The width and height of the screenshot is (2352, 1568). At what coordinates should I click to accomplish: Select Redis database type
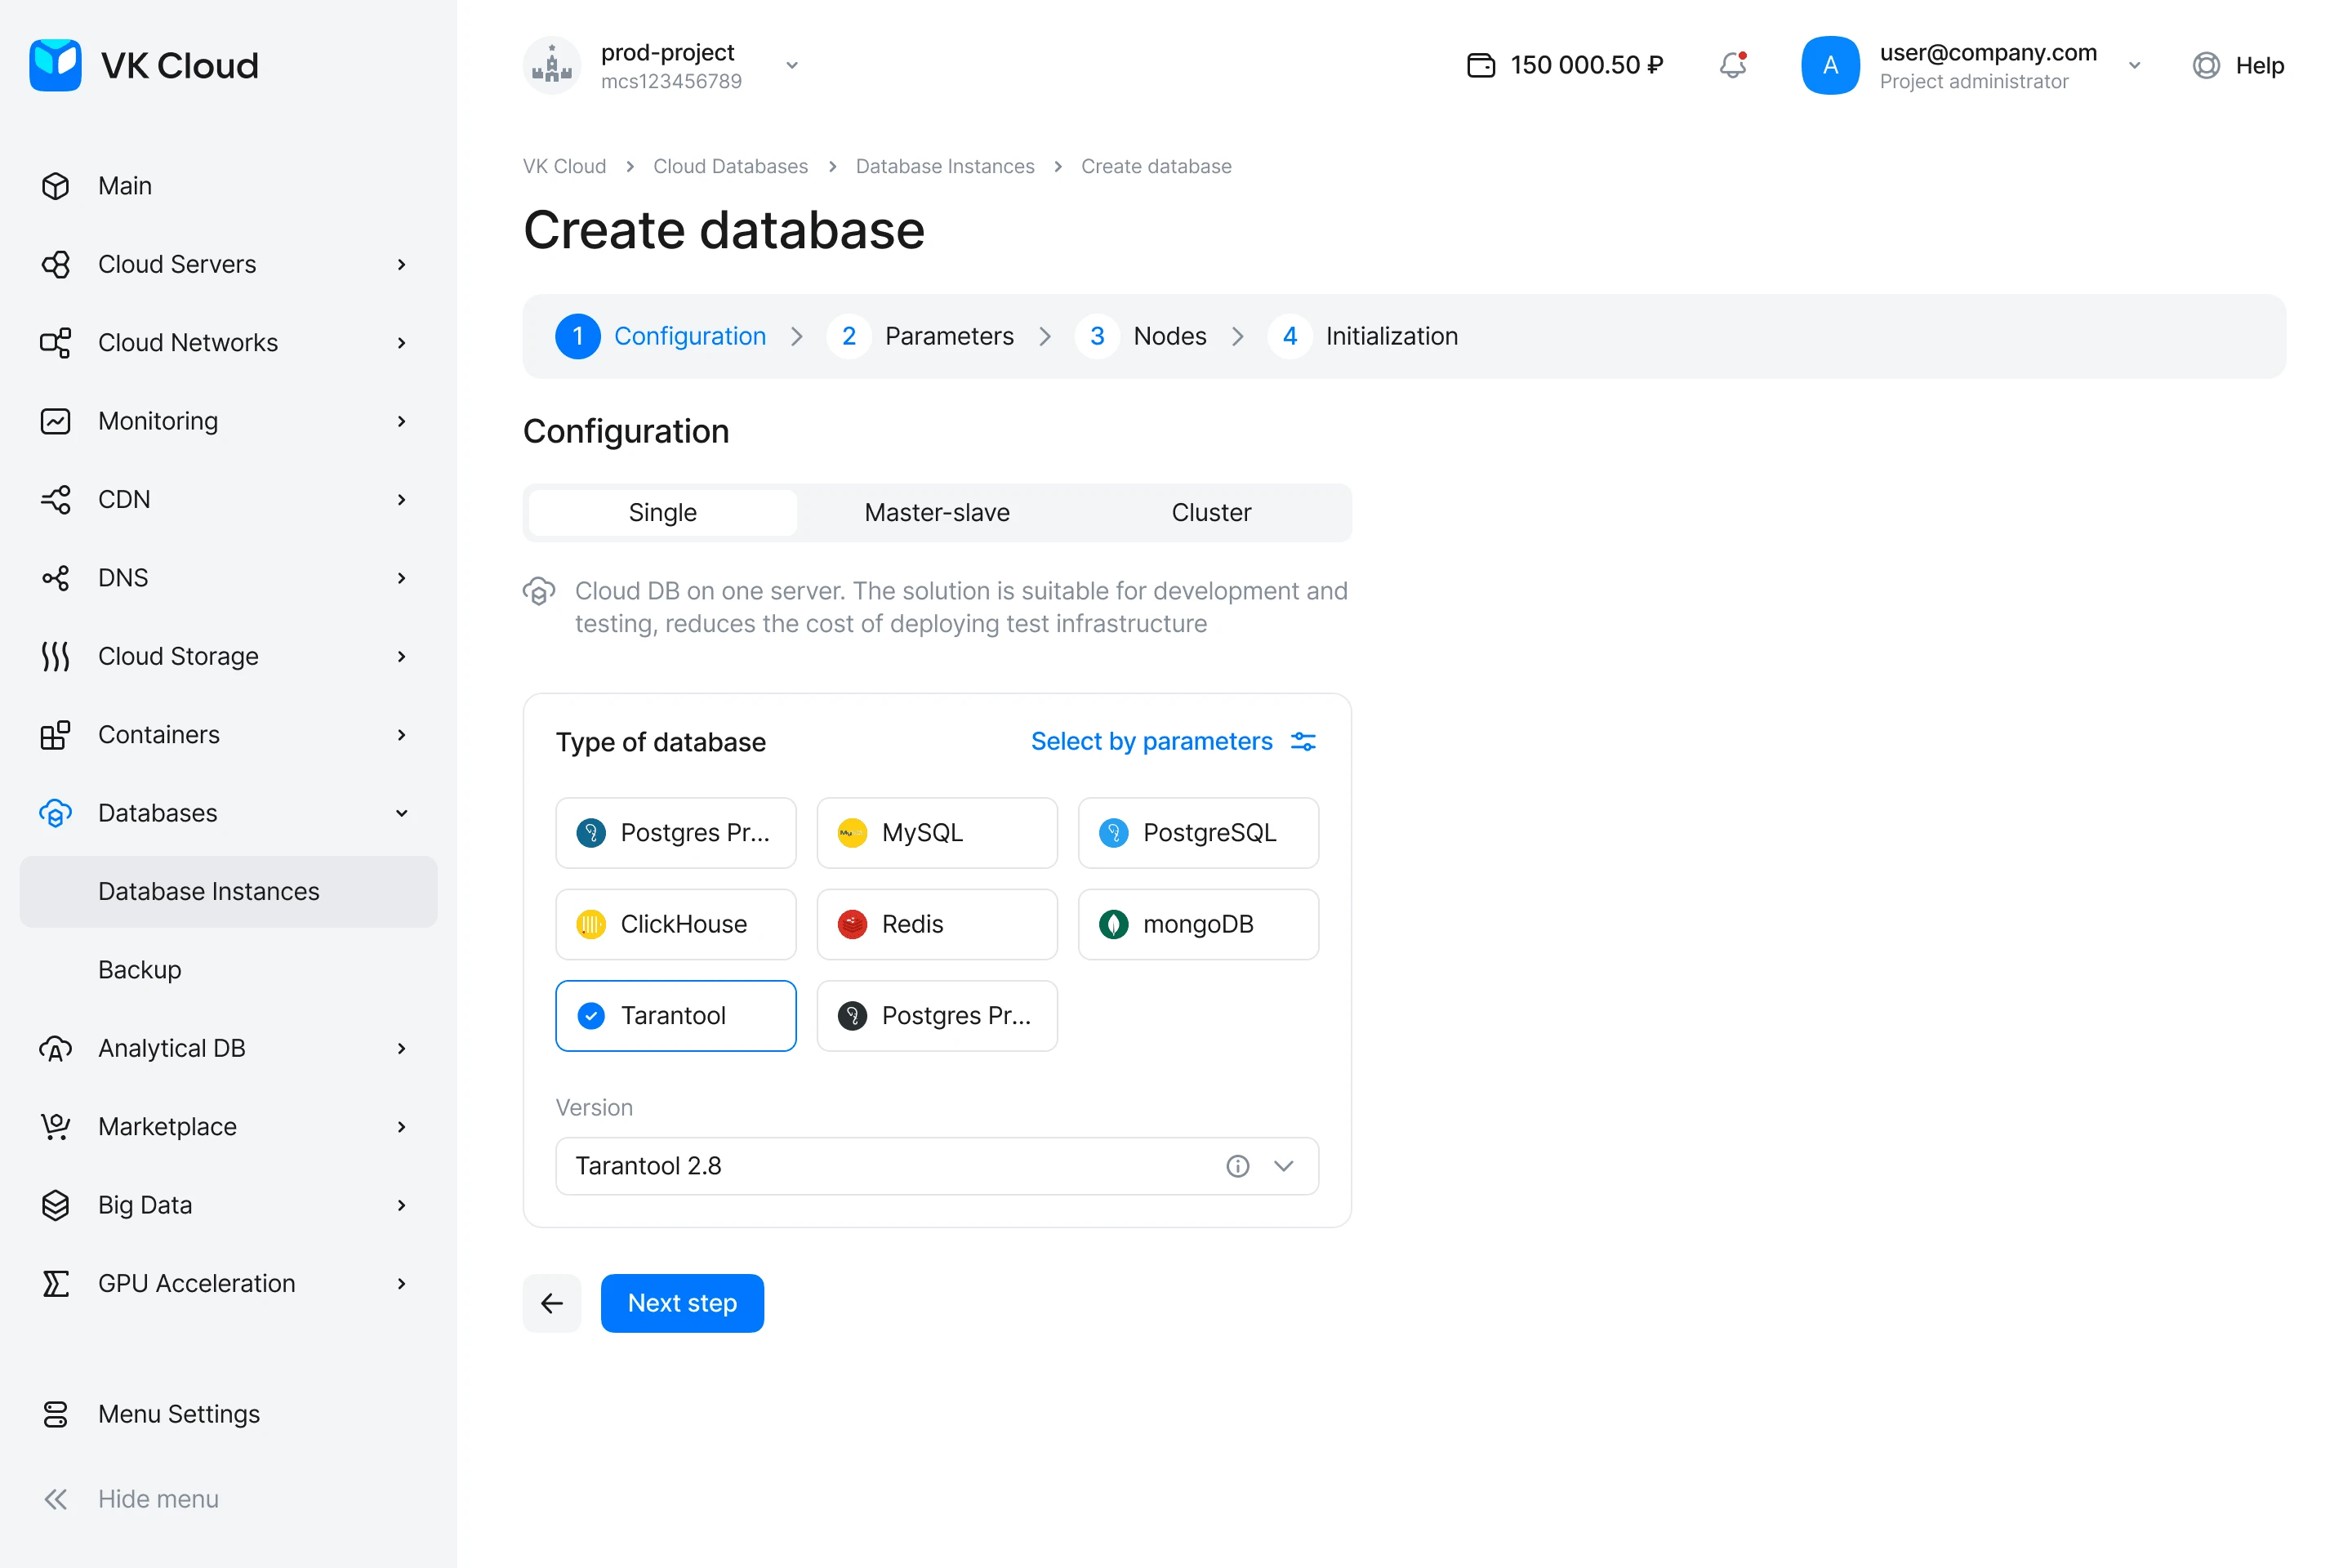point(937,924)
